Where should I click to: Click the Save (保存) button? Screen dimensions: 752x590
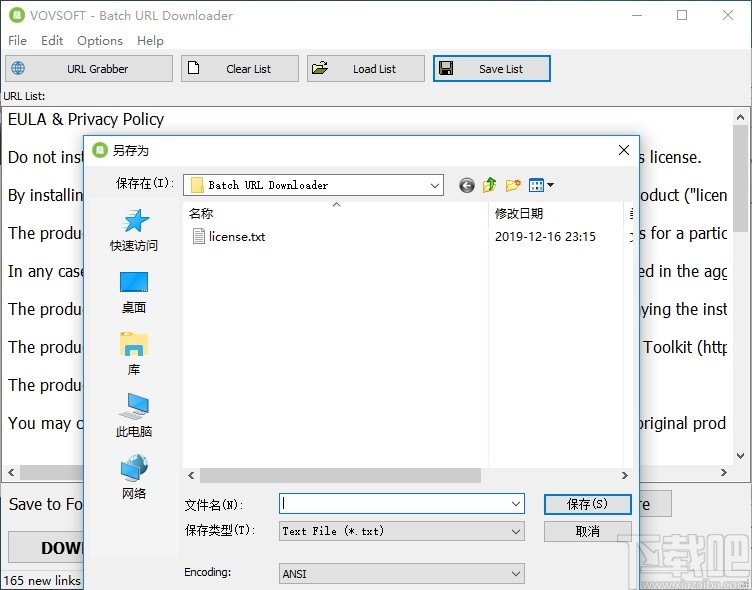click(x=588, y=504)
